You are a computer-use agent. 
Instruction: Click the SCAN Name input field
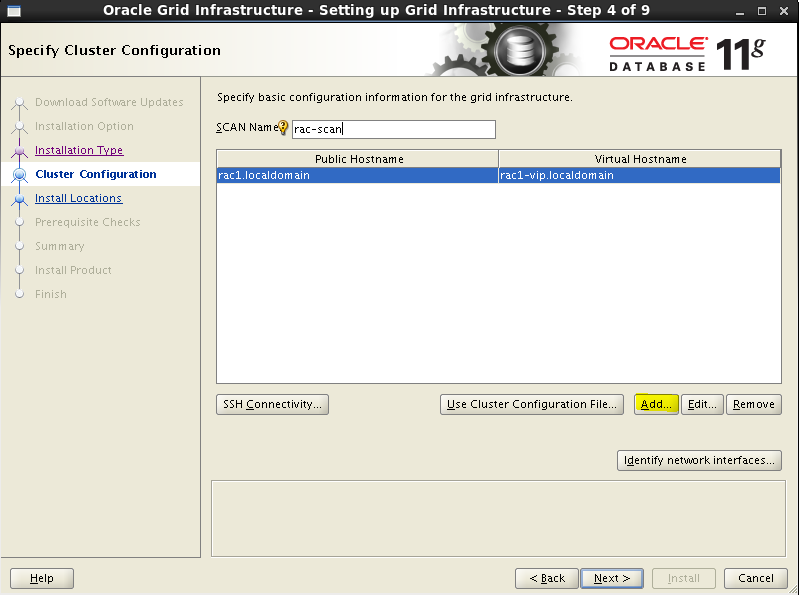(394, 129)
